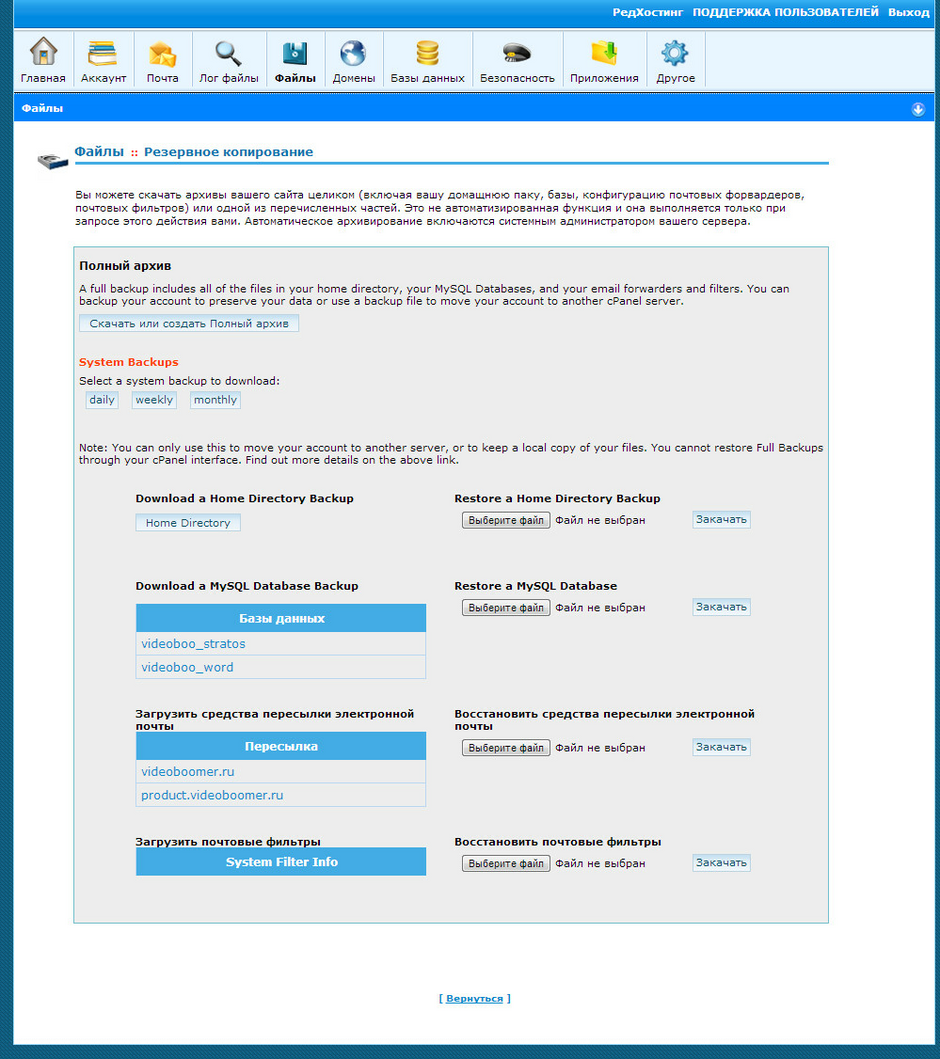This screenshot has height=1059, width=940.
Task: Select the Базы данных menu label
Action: [427, 78]
